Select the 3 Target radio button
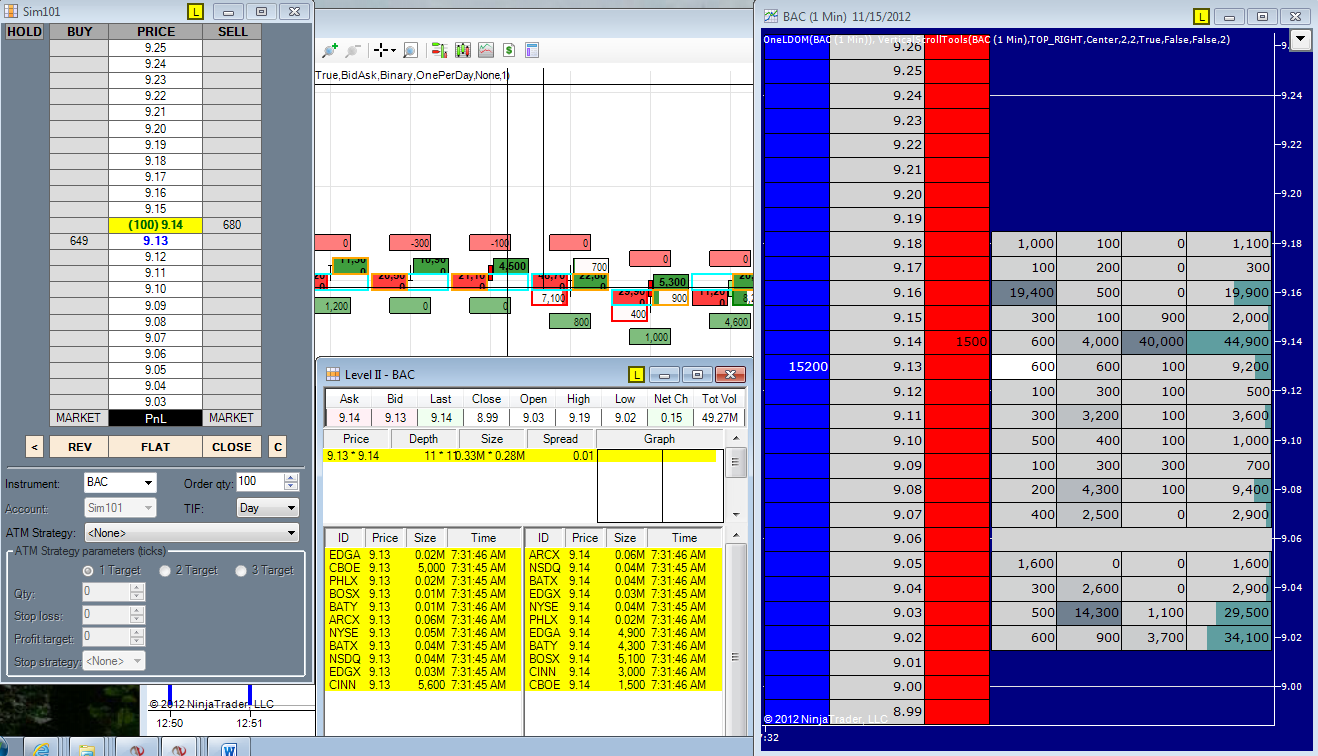 click(x=242, y=570)
